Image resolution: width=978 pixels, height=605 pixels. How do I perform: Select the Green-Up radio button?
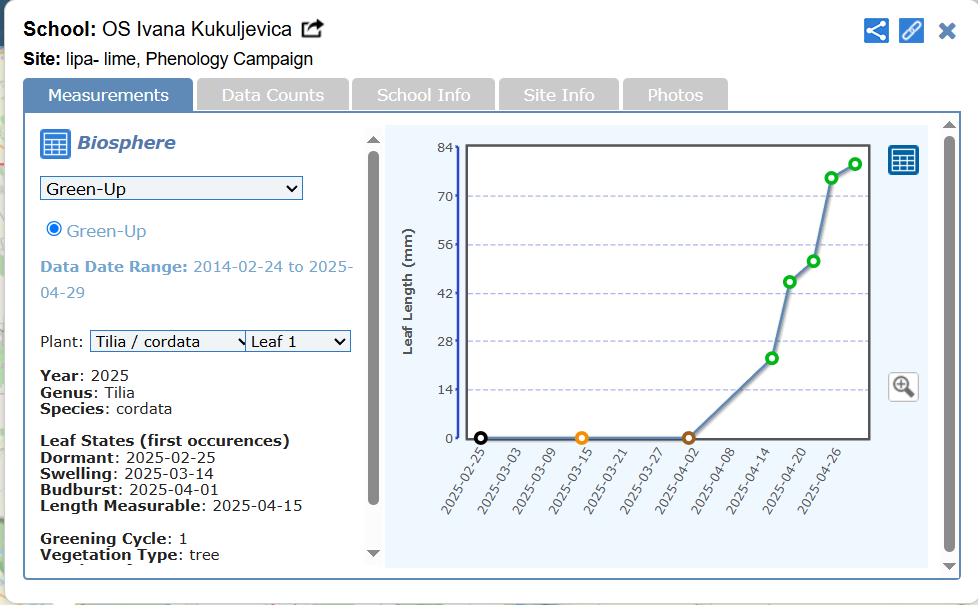tap(55, 229)
